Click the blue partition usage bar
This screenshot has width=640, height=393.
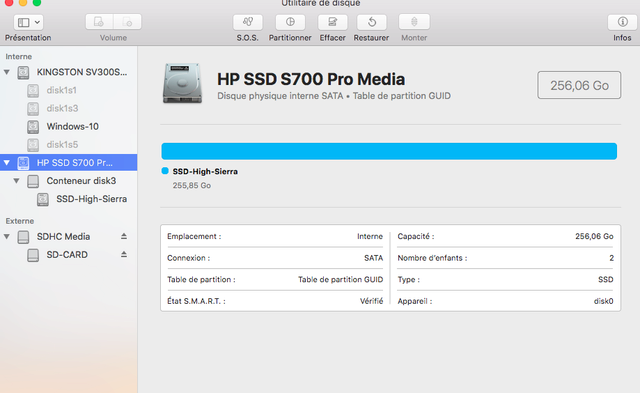(389, 151)
